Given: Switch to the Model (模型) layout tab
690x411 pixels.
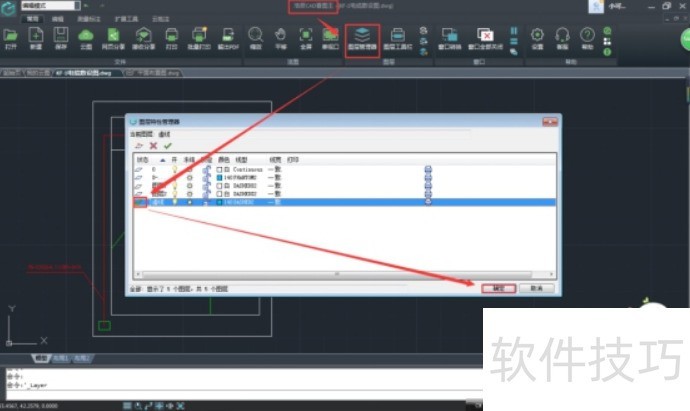Looking at the screenshot, I should 41,357.
